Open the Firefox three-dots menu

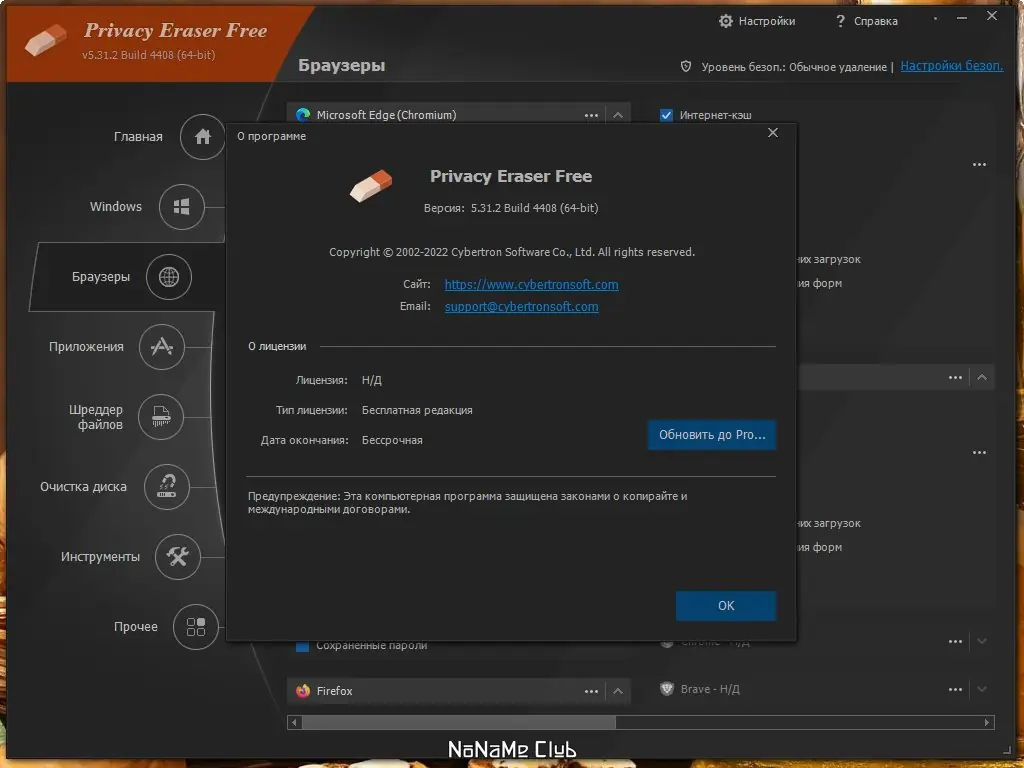click(591, 692)
